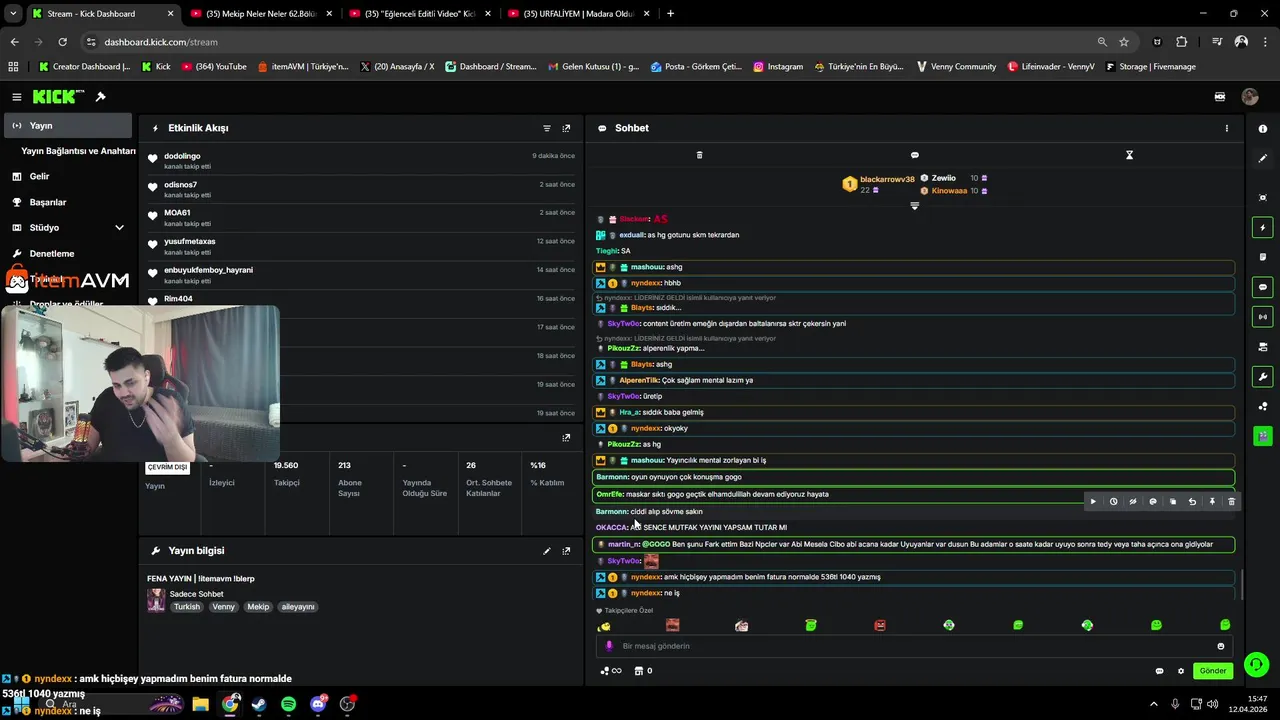Click the aileyayını stream tag
1280x720 pixels.
point(298,607)
